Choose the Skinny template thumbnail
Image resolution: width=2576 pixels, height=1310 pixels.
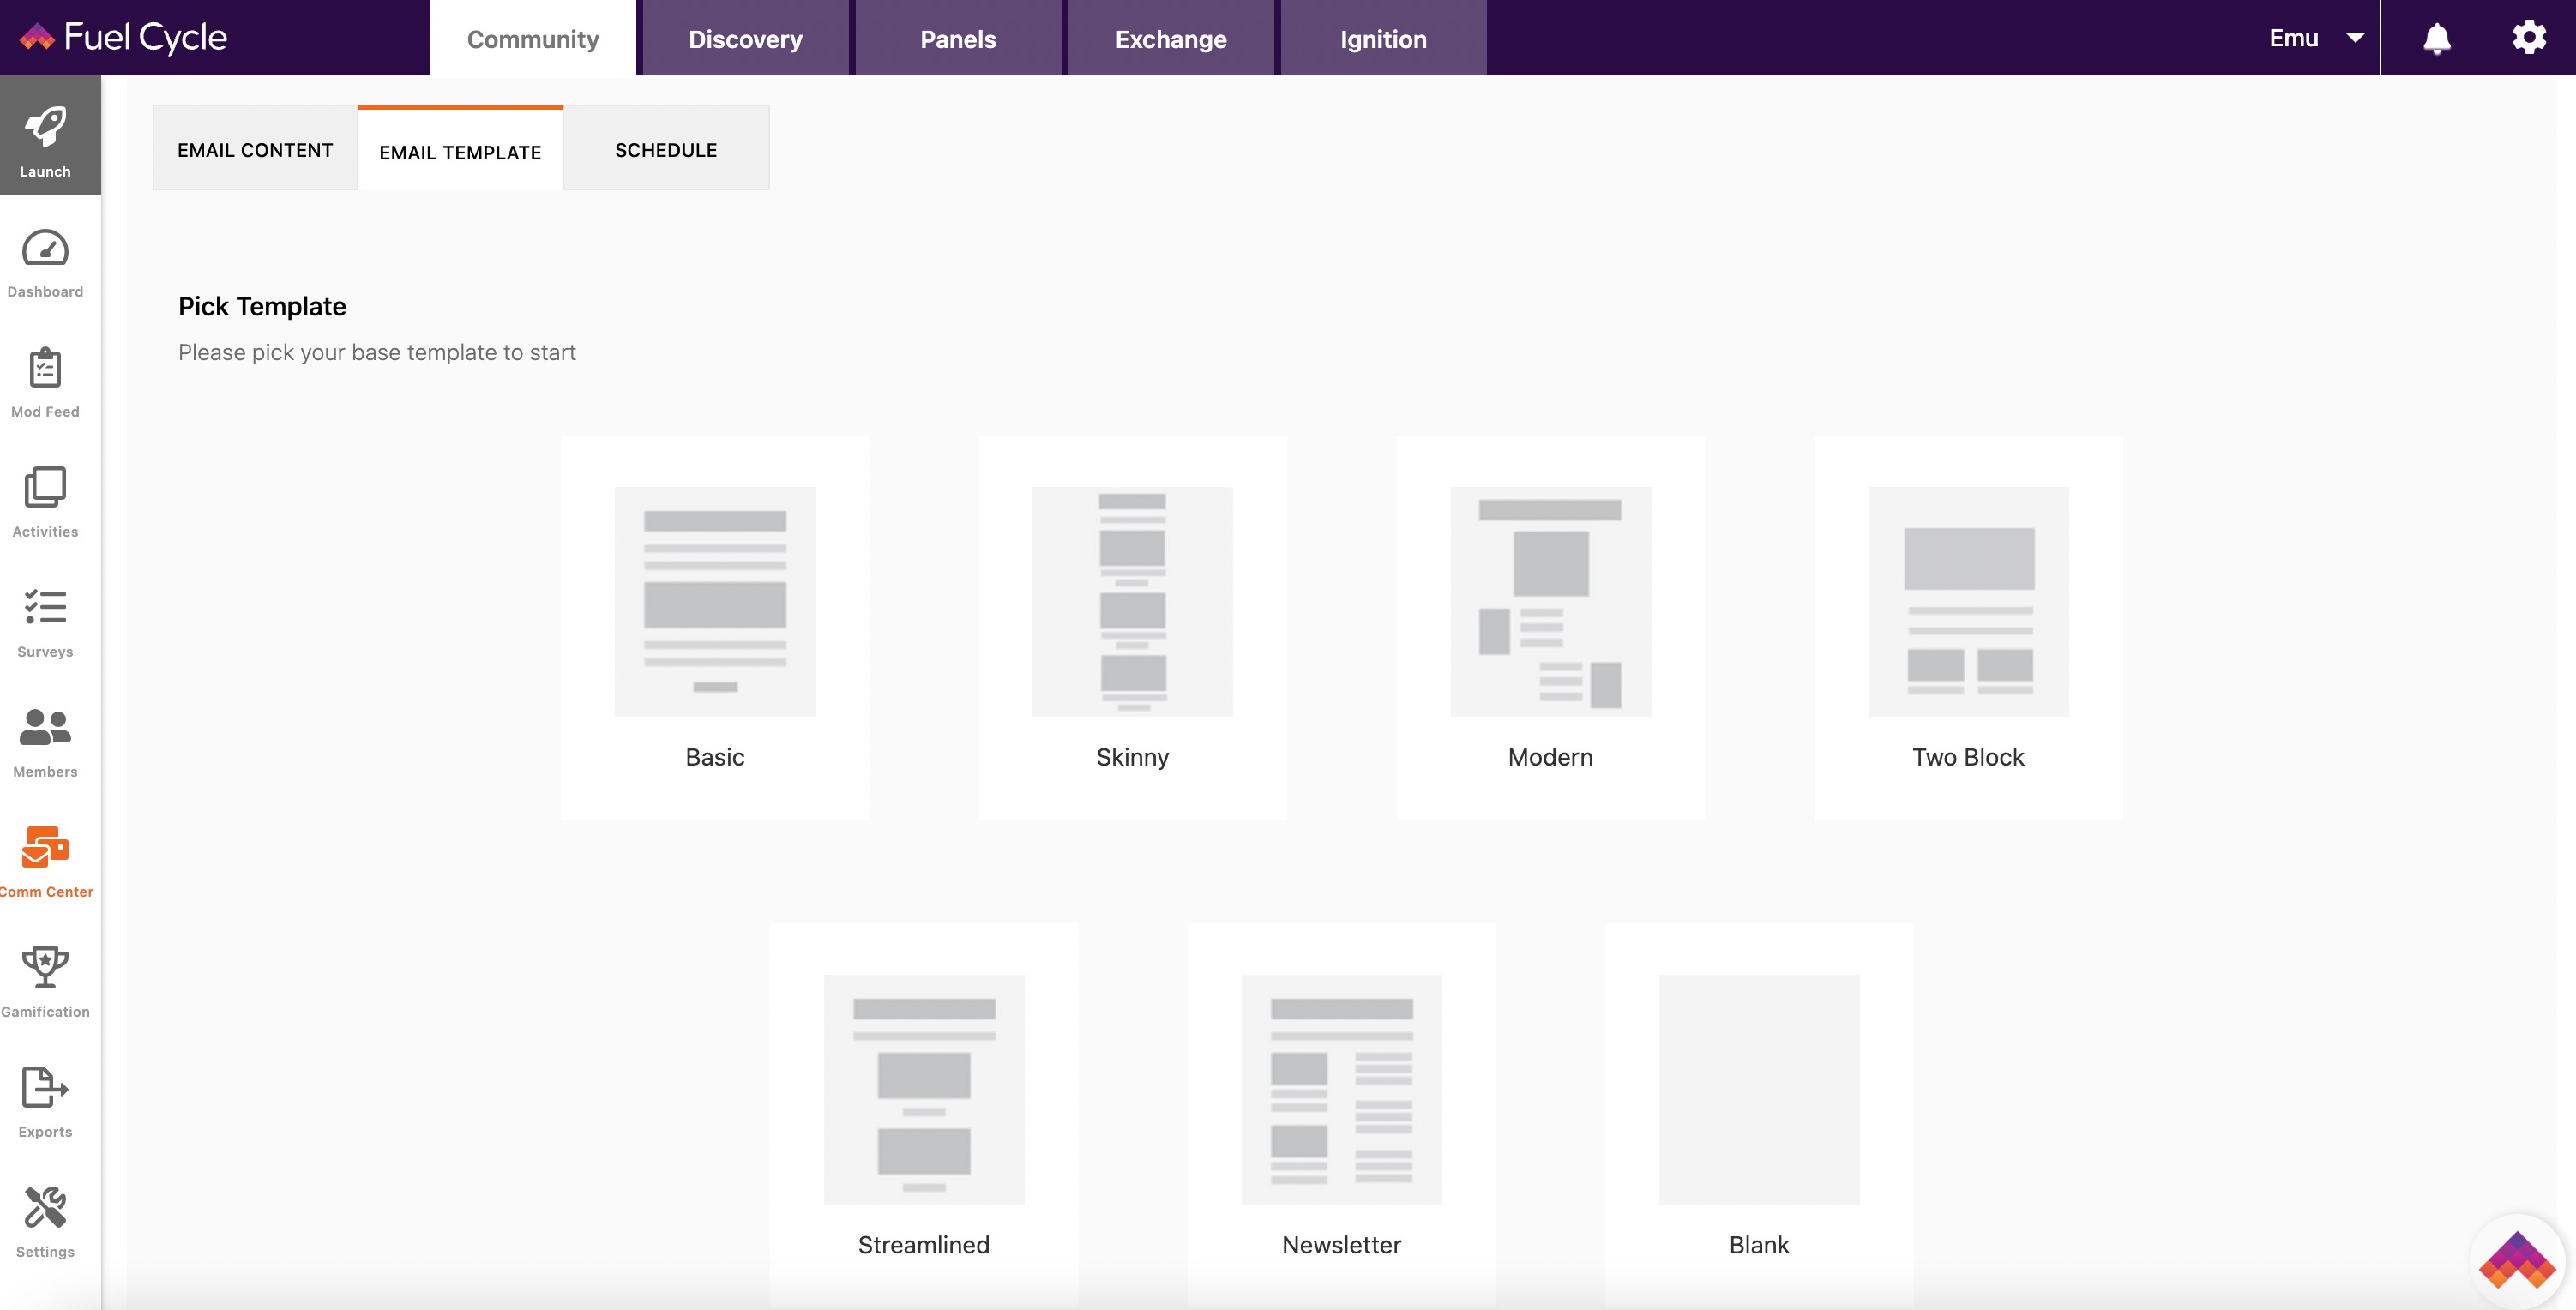tap(1132, 601)
